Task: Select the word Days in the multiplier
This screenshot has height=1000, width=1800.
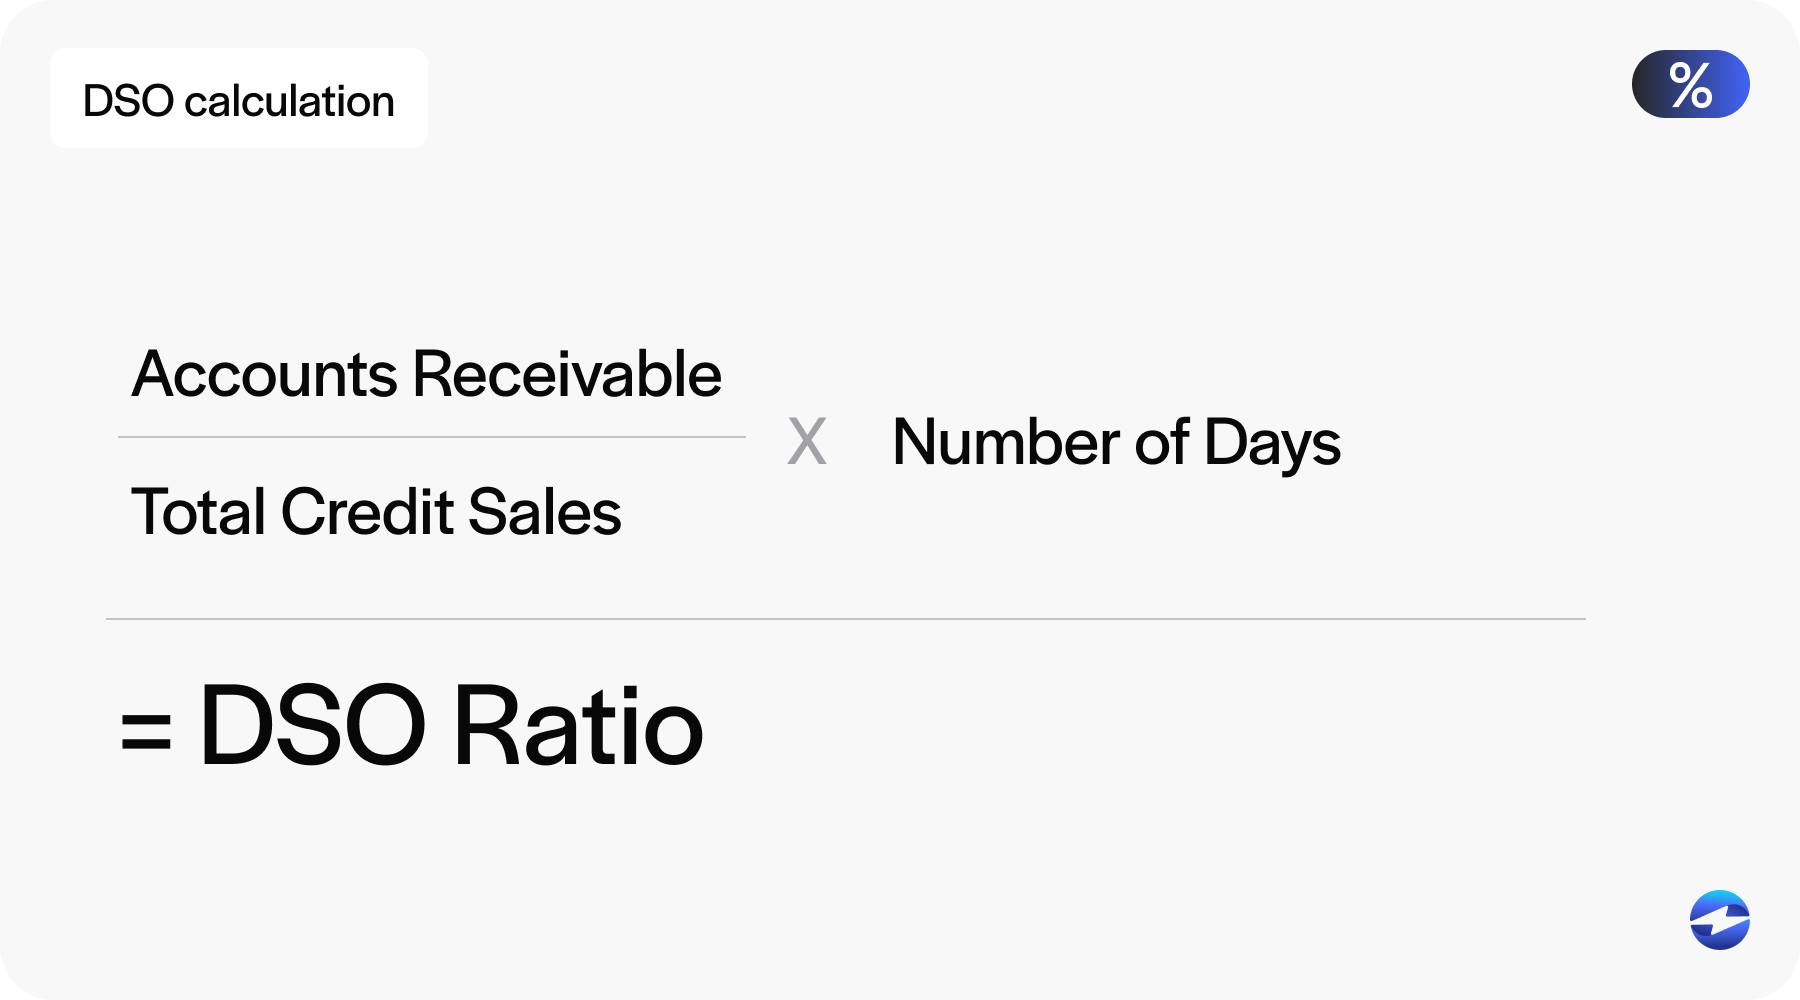Action: 1272,444
